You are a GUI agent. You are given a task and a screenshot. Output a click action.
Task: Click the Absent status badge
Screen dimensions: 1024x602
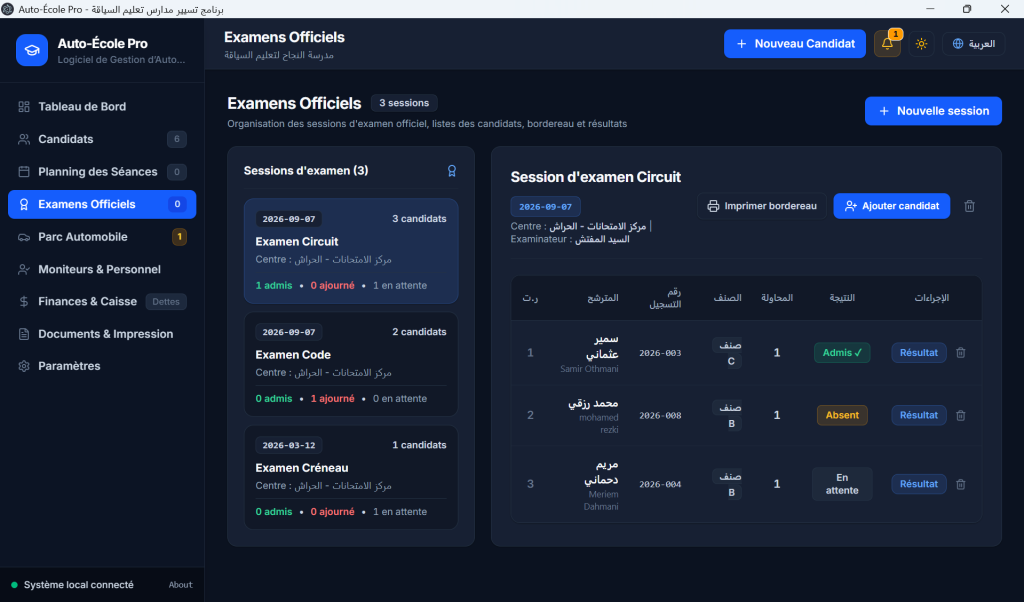(842, 415)
